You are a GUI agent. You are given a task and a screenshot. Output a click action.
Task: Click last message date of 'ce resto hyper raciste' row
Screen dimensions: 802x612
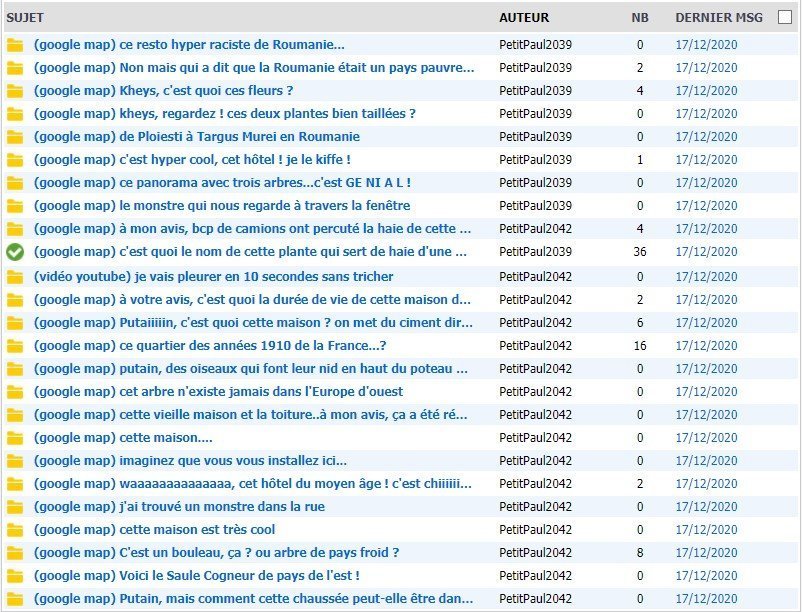[706, 44]
